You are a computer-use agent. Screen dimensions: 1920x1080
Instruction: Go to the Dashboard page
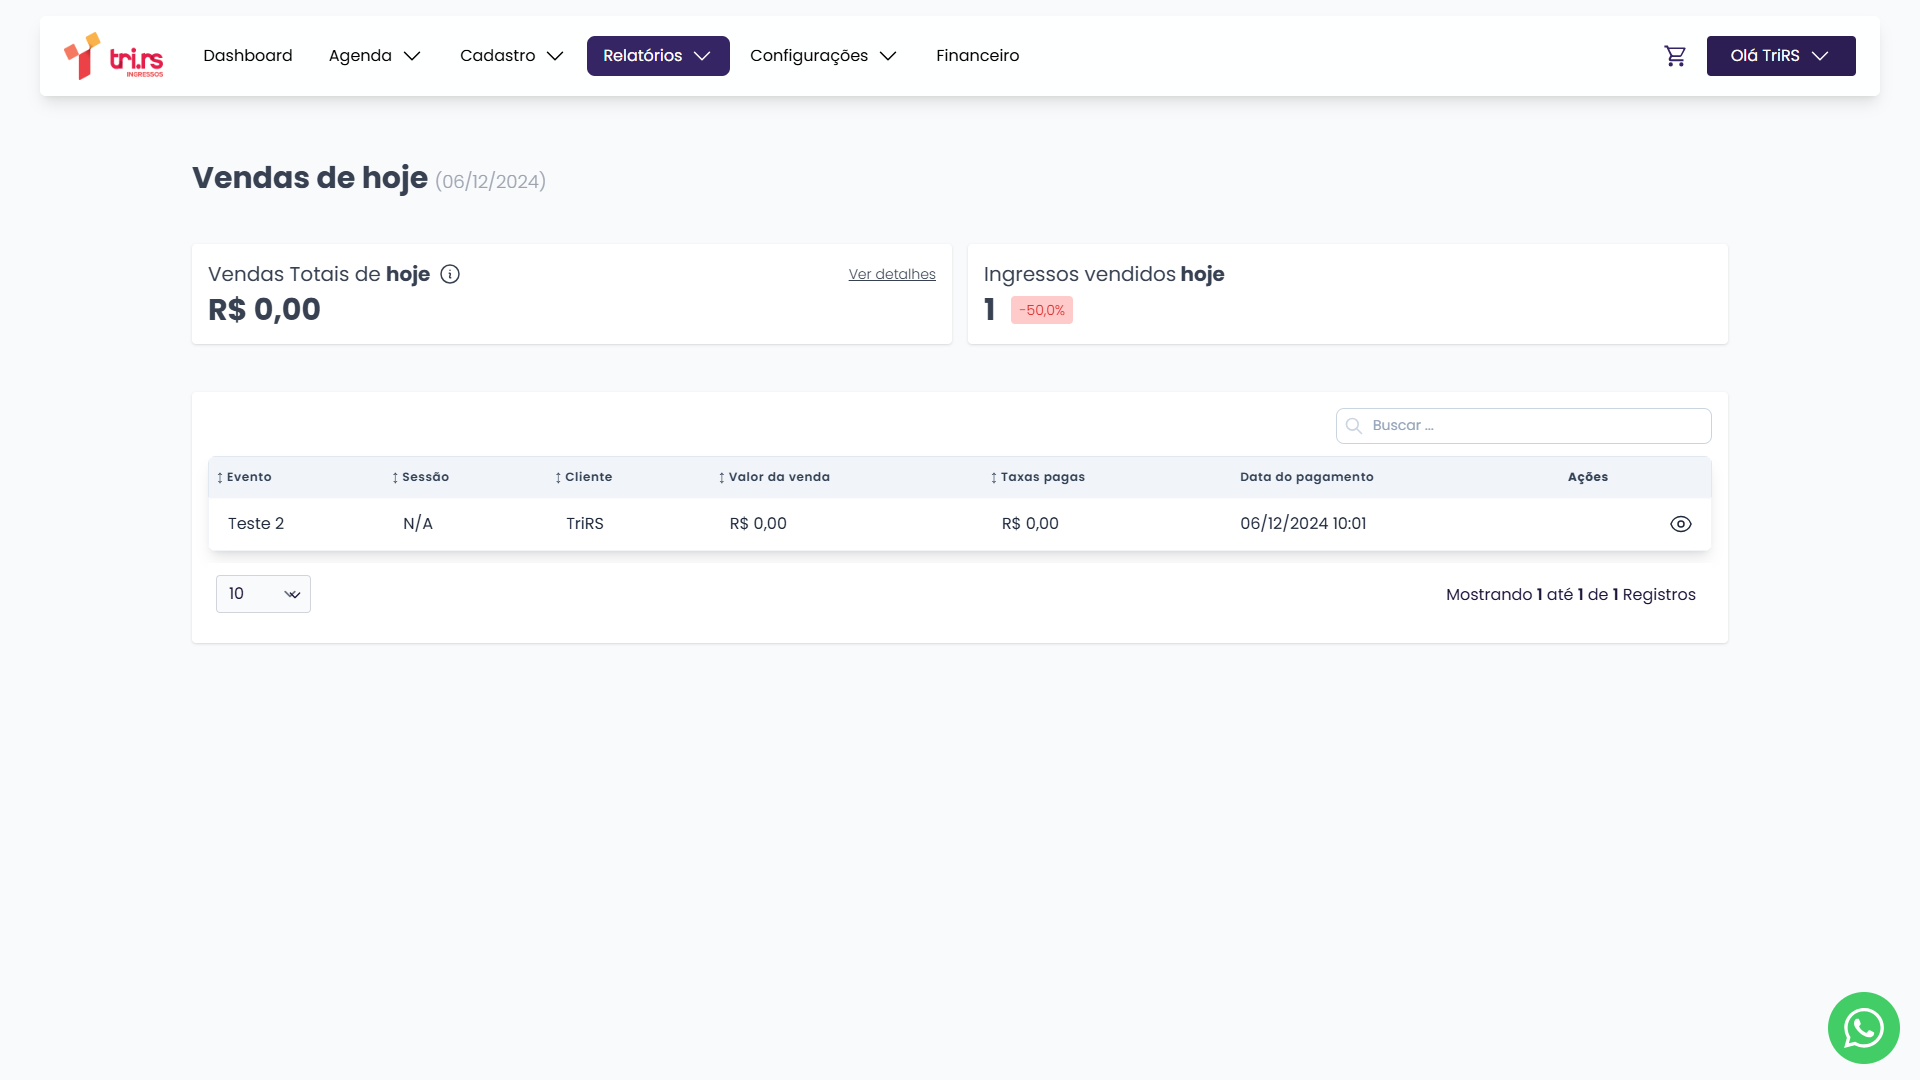[x=248, y=56]
